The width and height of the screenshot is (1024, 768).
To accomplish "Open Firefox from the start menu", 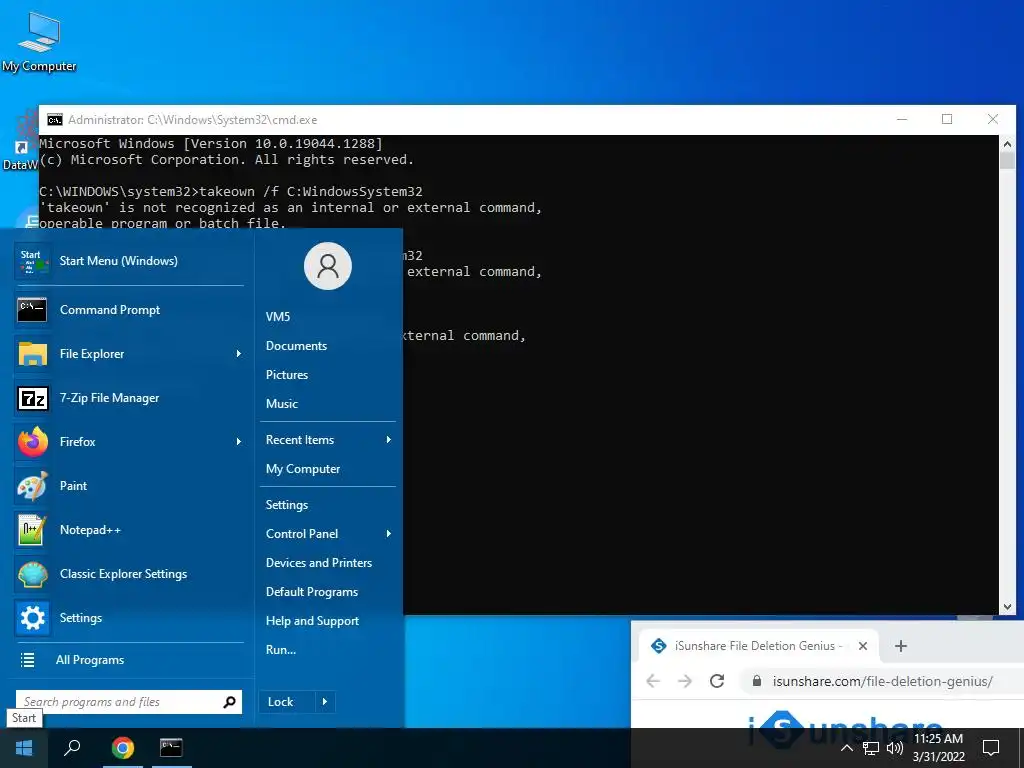I will click(129, 441).
